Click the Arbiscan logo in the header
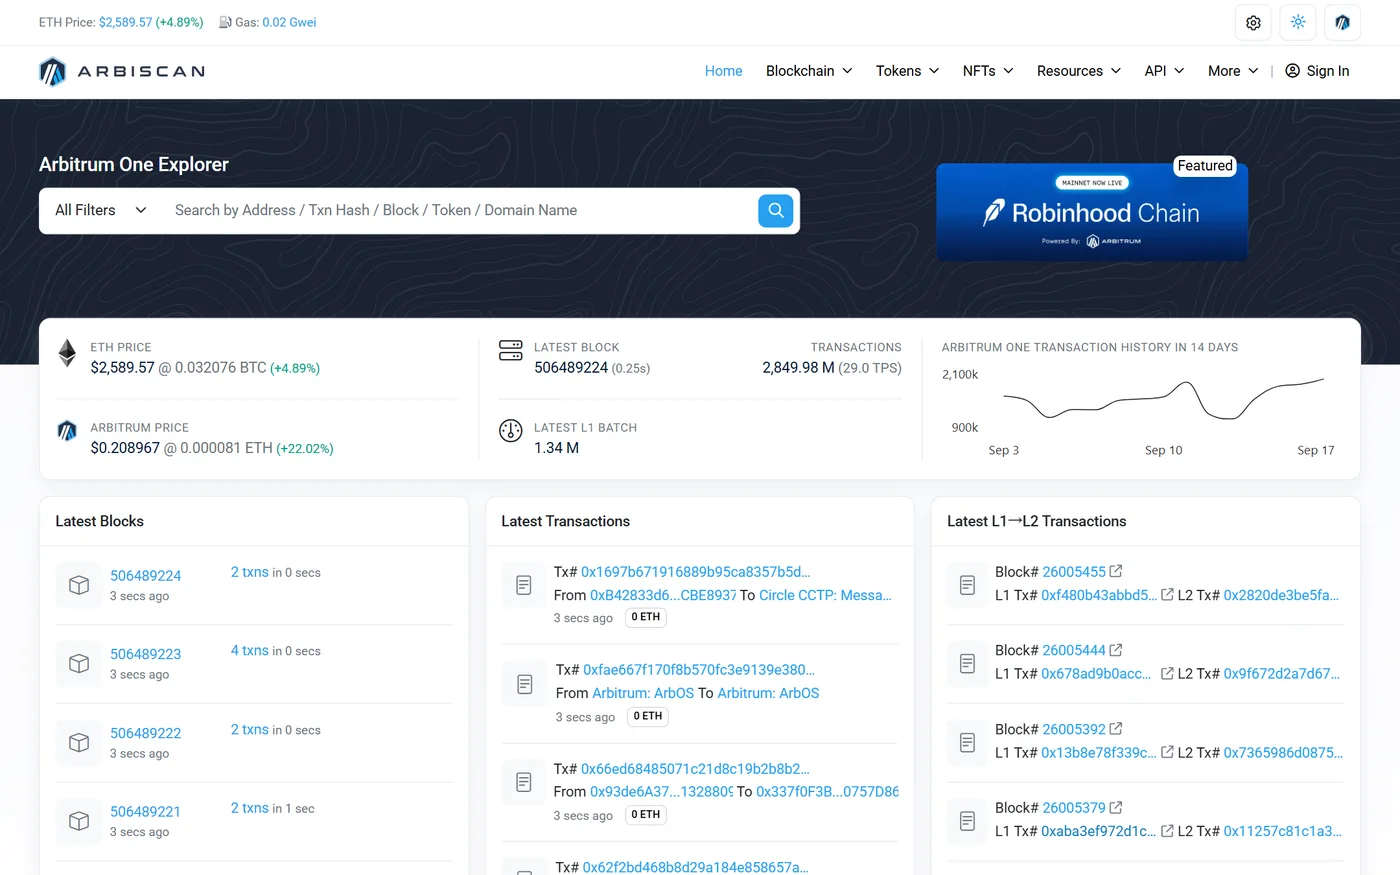1400x875 pixels. [122, 71]
